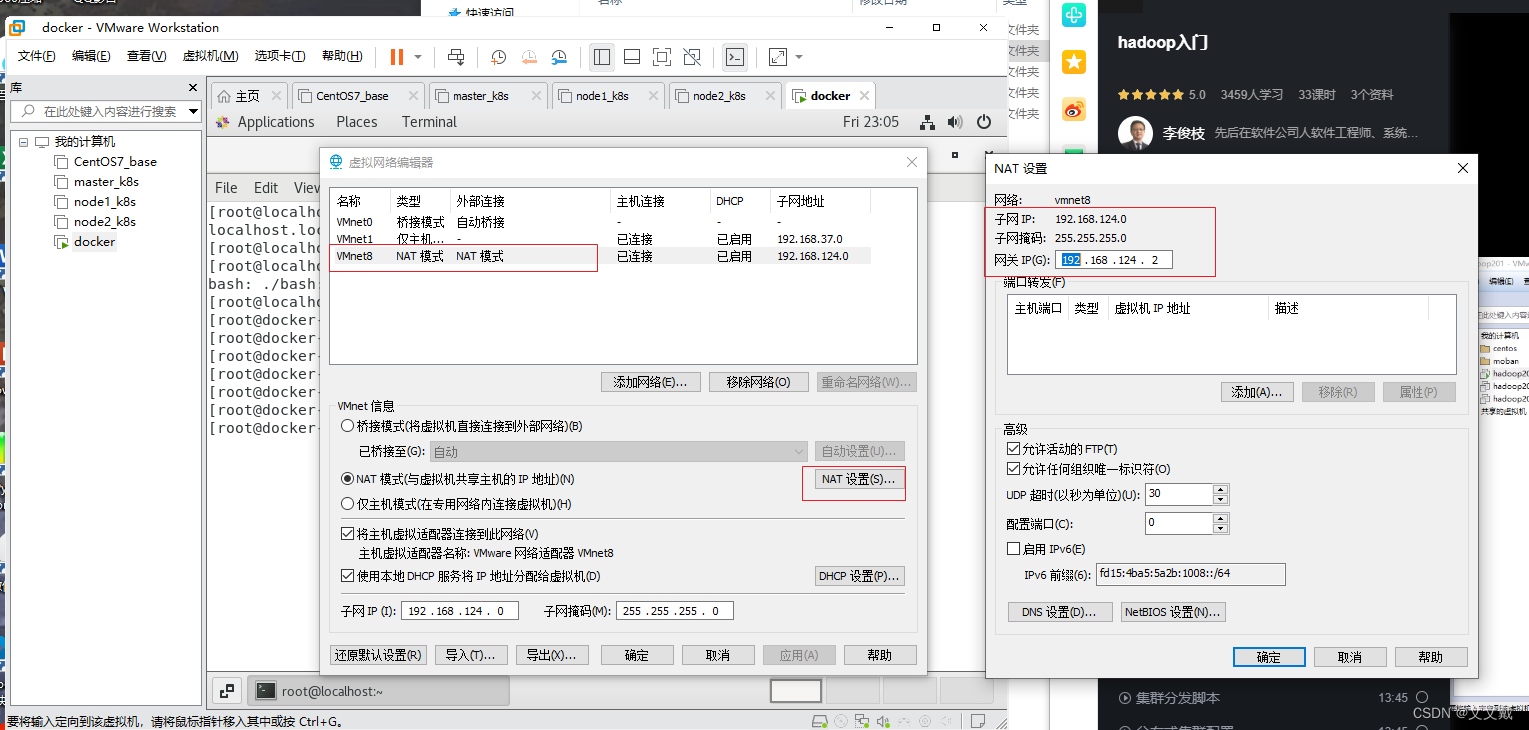This screenshot has height=730, width=1529.
Task: Click console view terminal icon
Action: 735,57
